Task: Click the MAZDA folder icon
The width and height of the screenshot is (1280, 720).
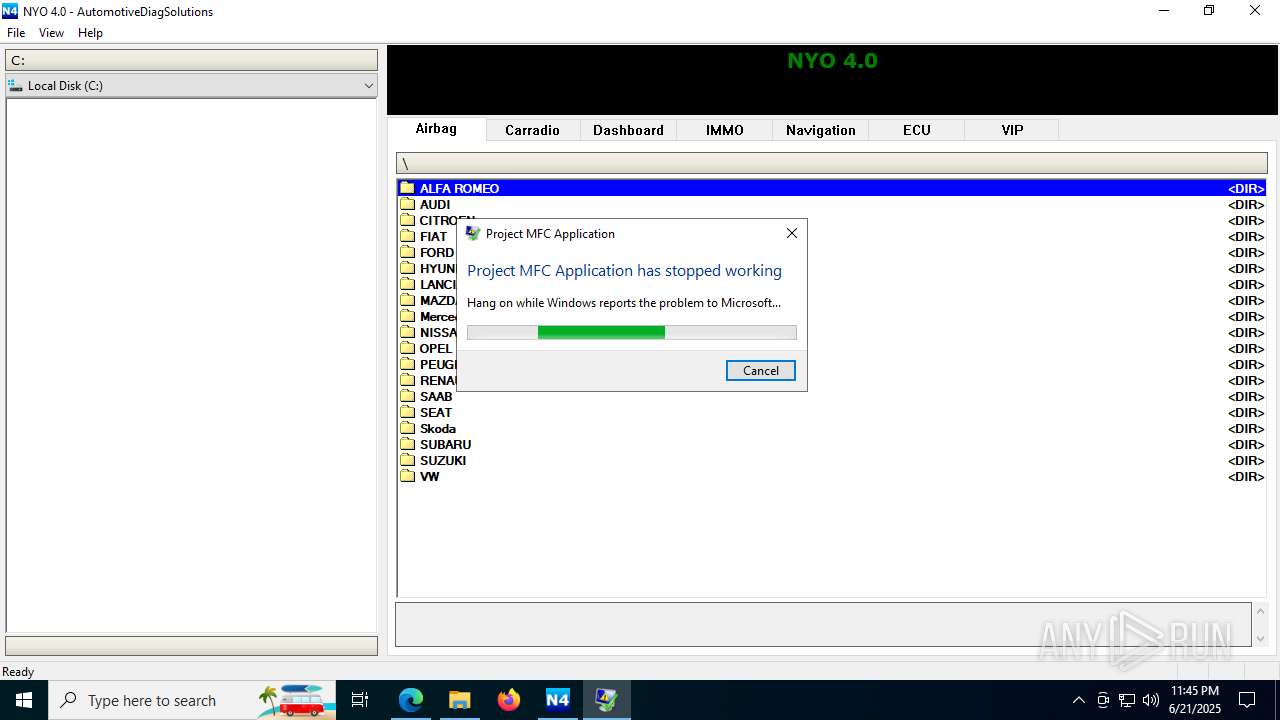Action: pos(407,300)
